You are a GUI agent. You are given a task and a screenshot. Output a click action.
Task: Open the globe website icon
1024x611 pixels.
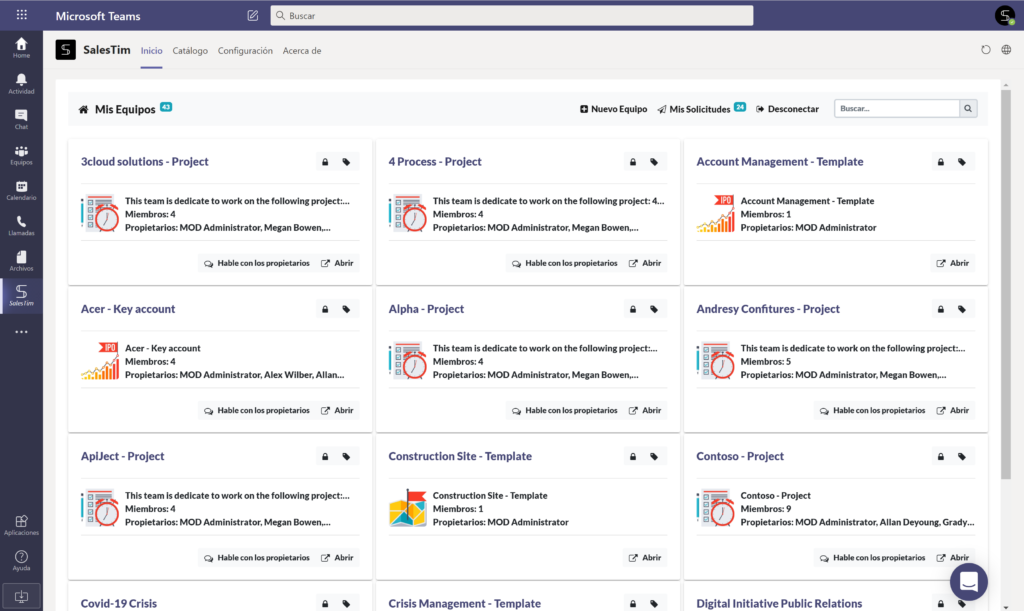pyautogui.click(x=1006, y=50)
